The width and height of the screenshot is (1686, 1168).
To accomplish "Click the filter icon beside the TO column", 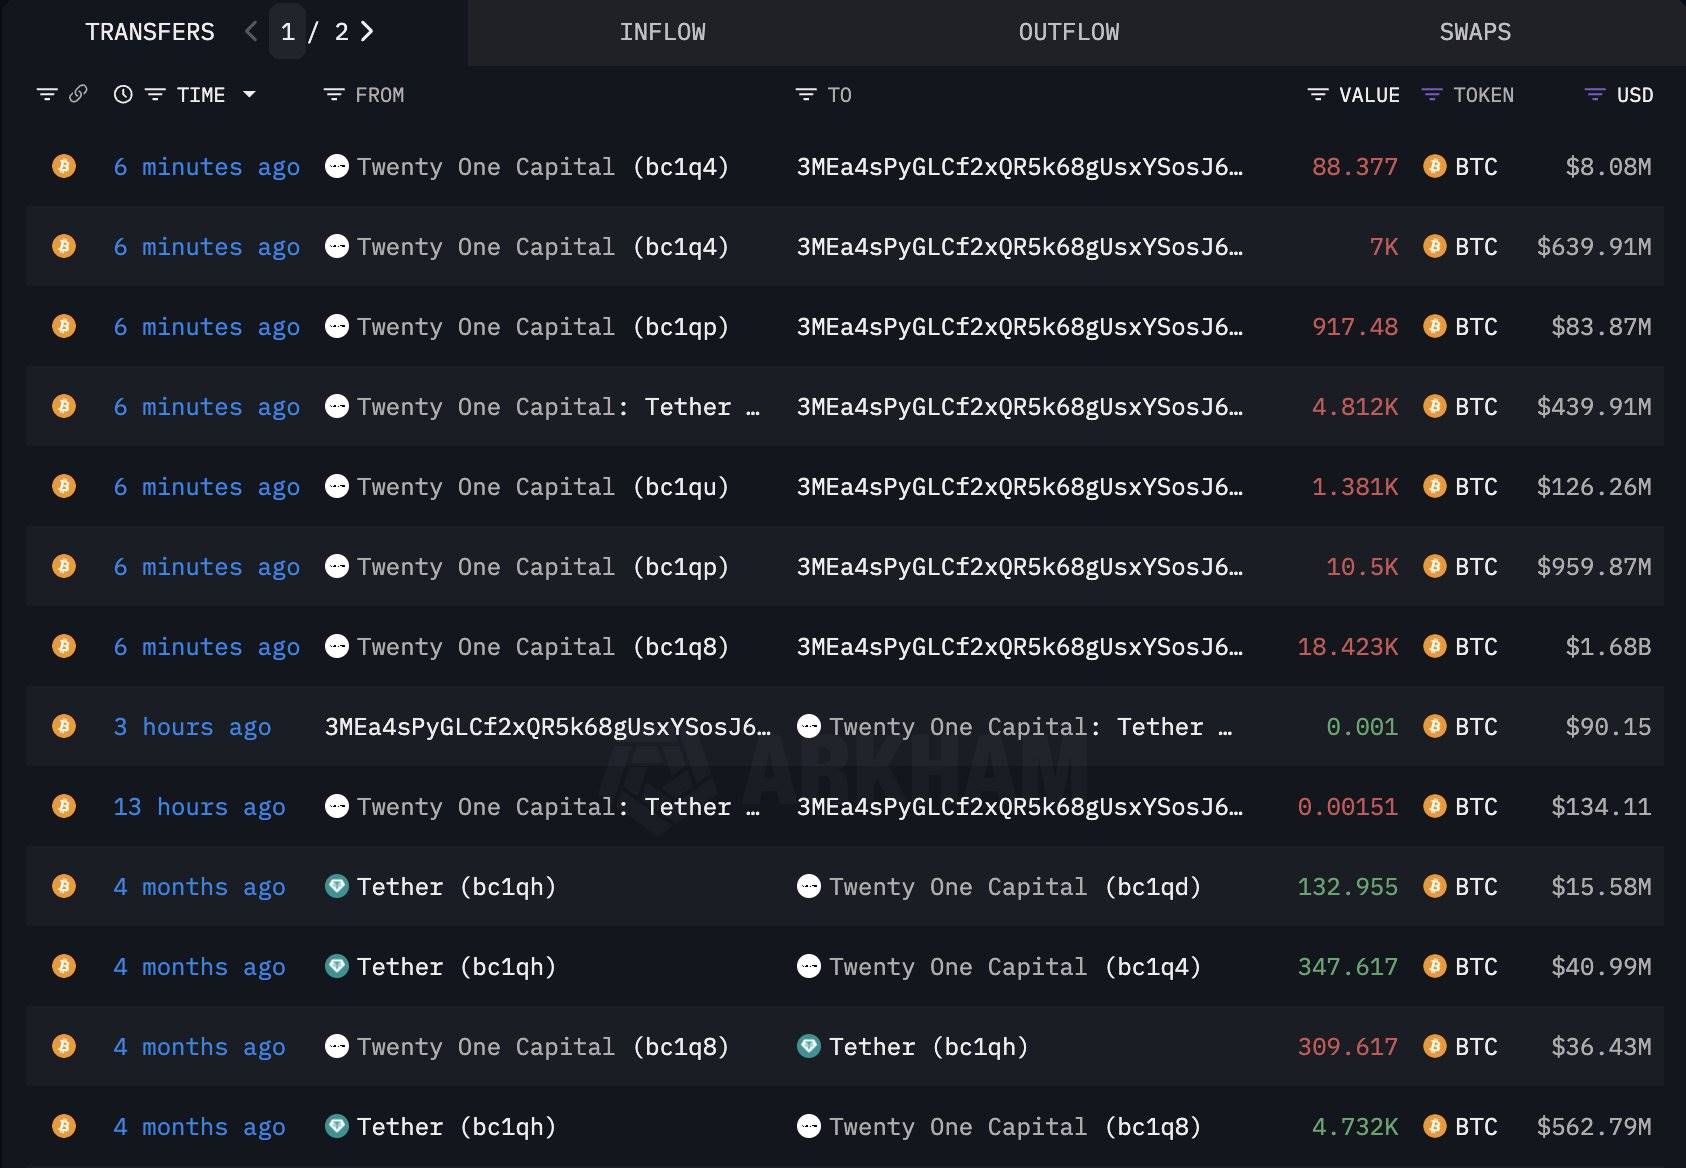I will click(806, 95).
